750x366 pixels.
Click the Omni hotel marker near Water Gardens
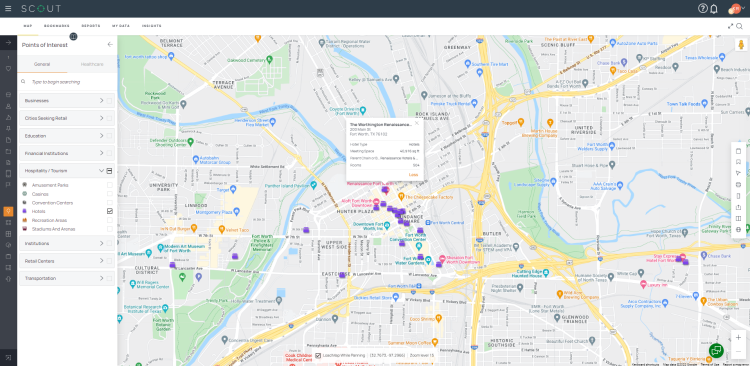(x=420, y=257)
